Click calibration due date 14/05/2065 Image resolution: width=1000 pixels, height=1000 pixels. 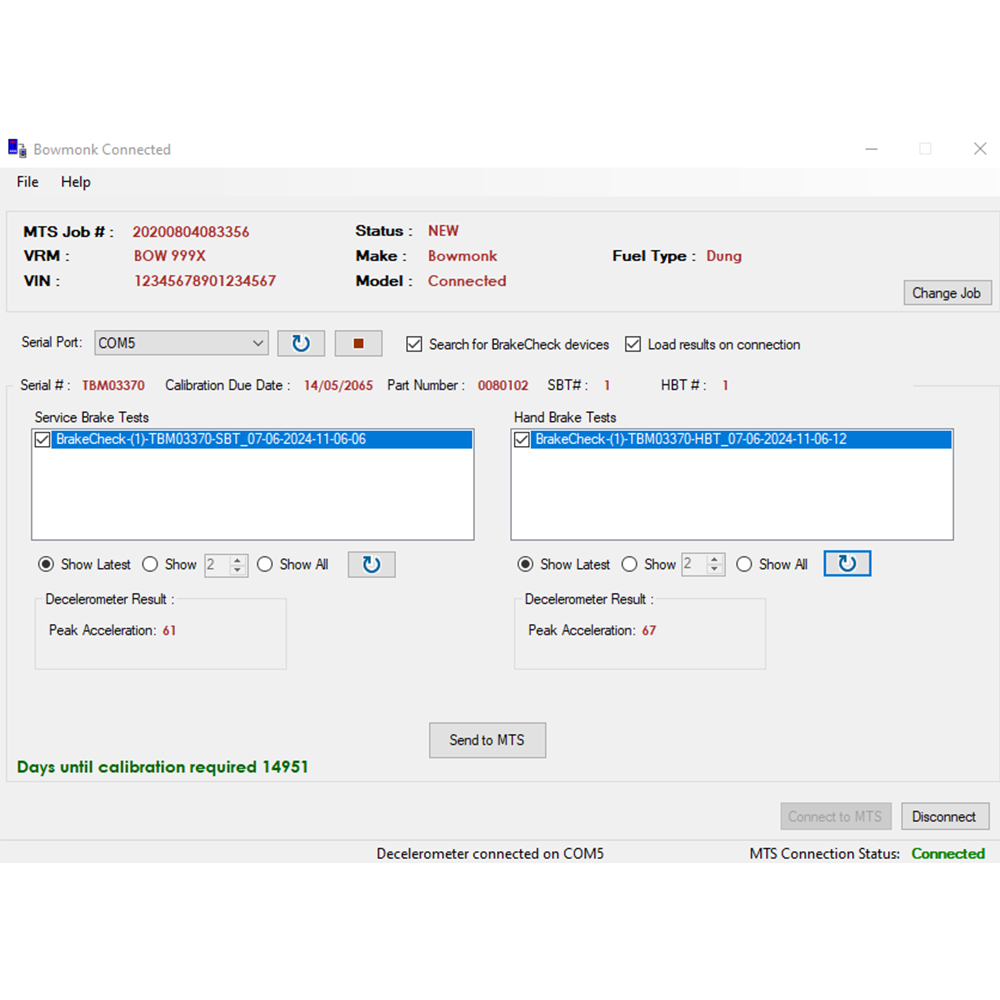338,386
